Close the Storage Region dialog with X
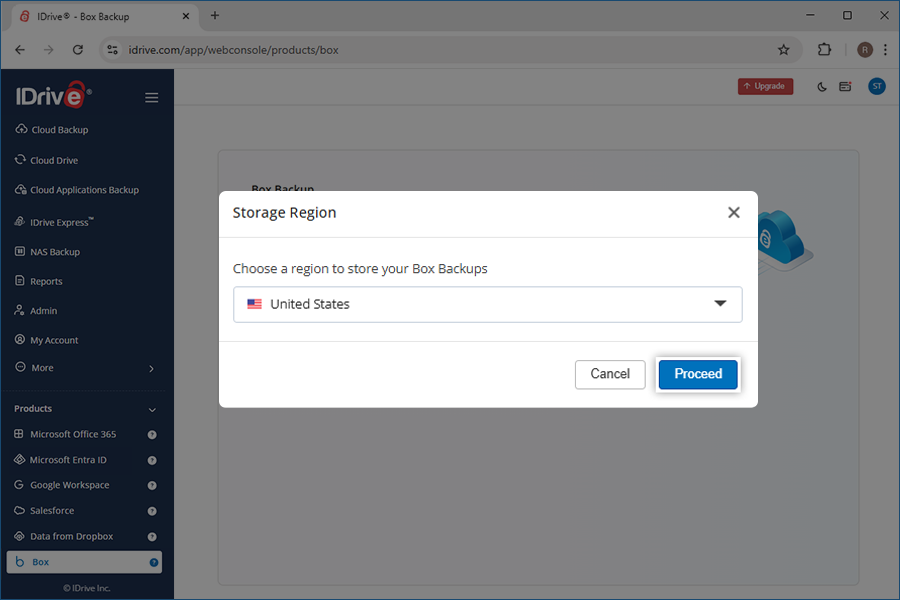 [x=734, y=212]
